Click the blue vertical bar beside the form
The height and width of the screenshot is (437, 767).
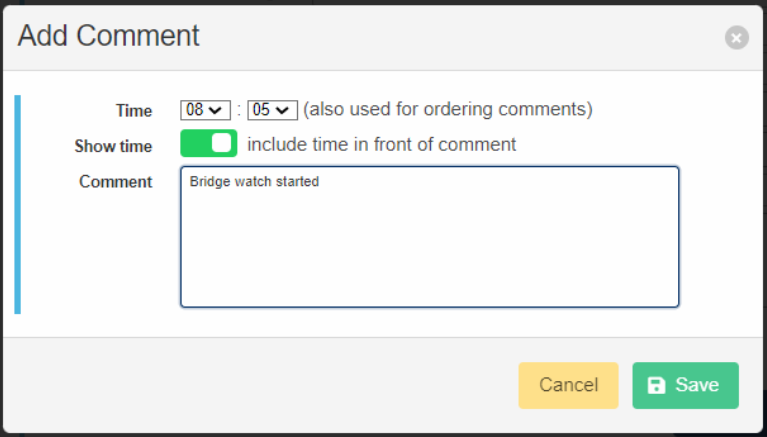coord(18,205)
